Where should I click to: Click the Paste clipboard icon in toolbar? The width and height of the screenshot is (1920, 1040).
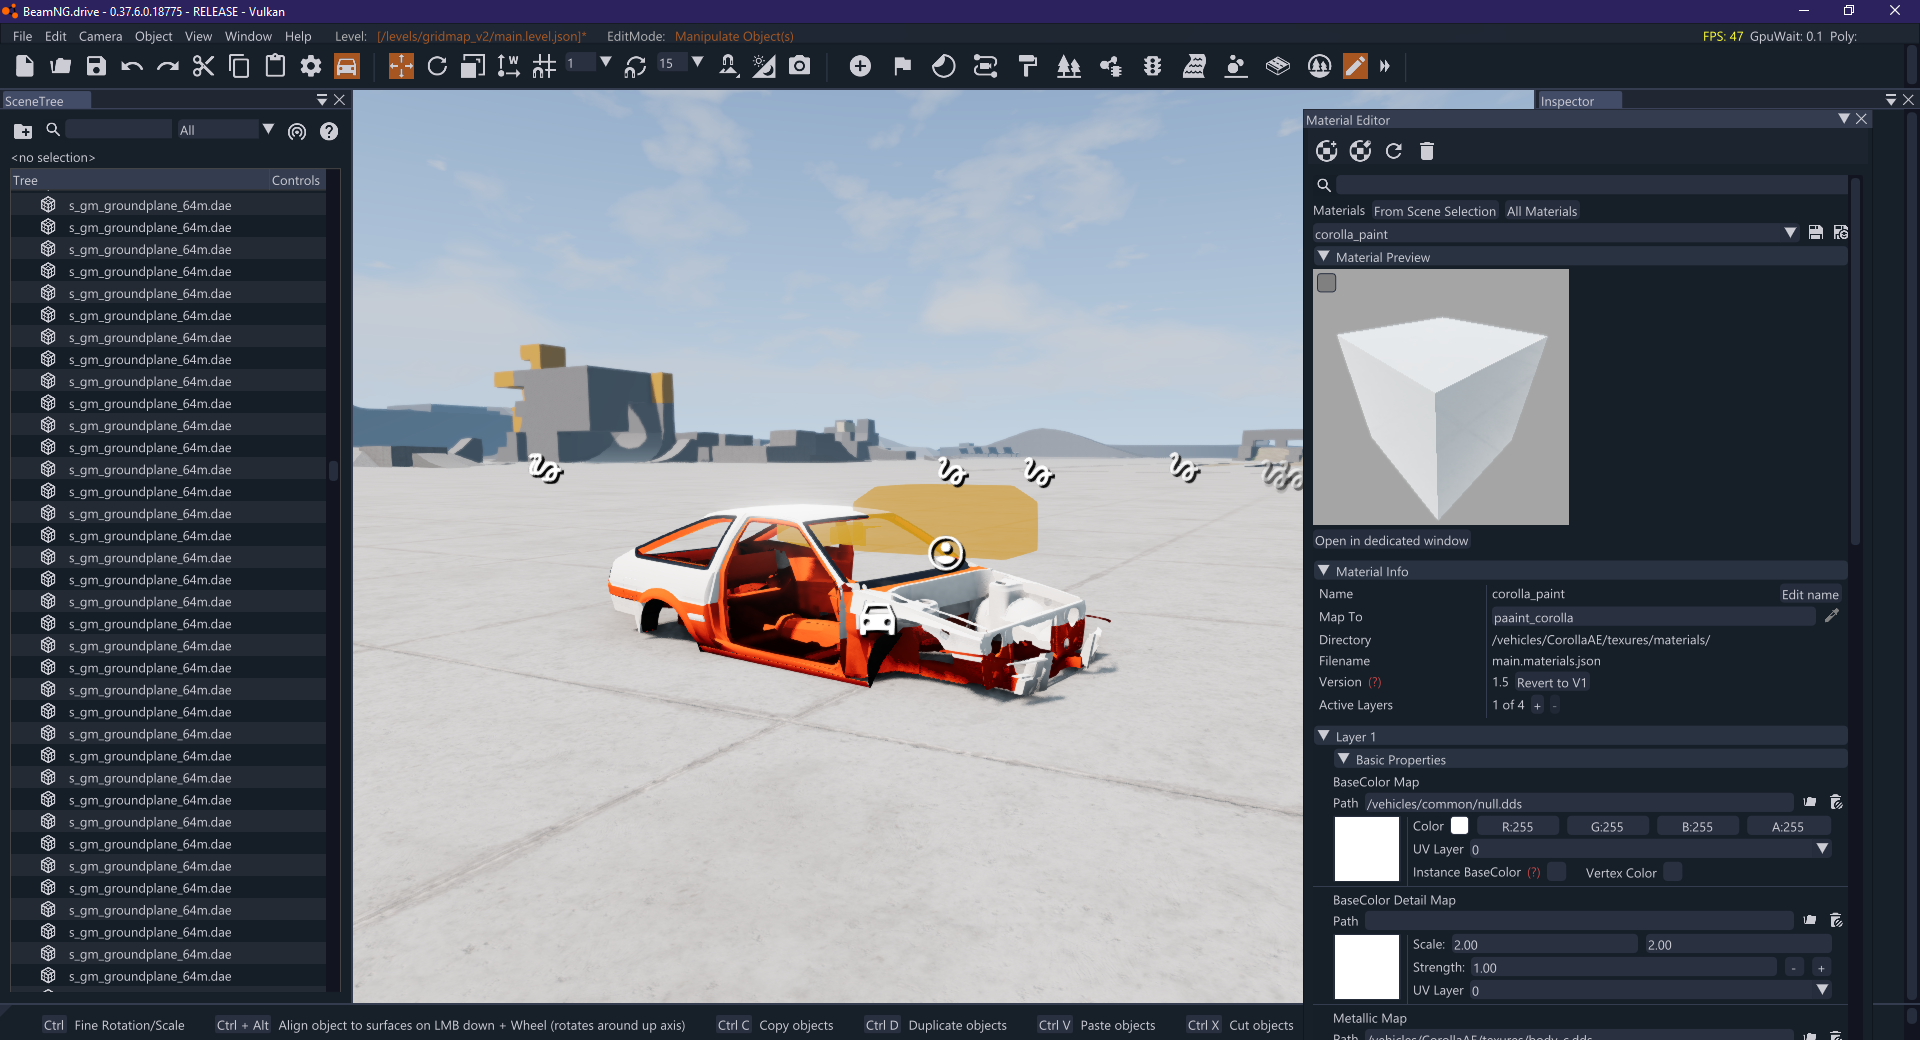275,66
